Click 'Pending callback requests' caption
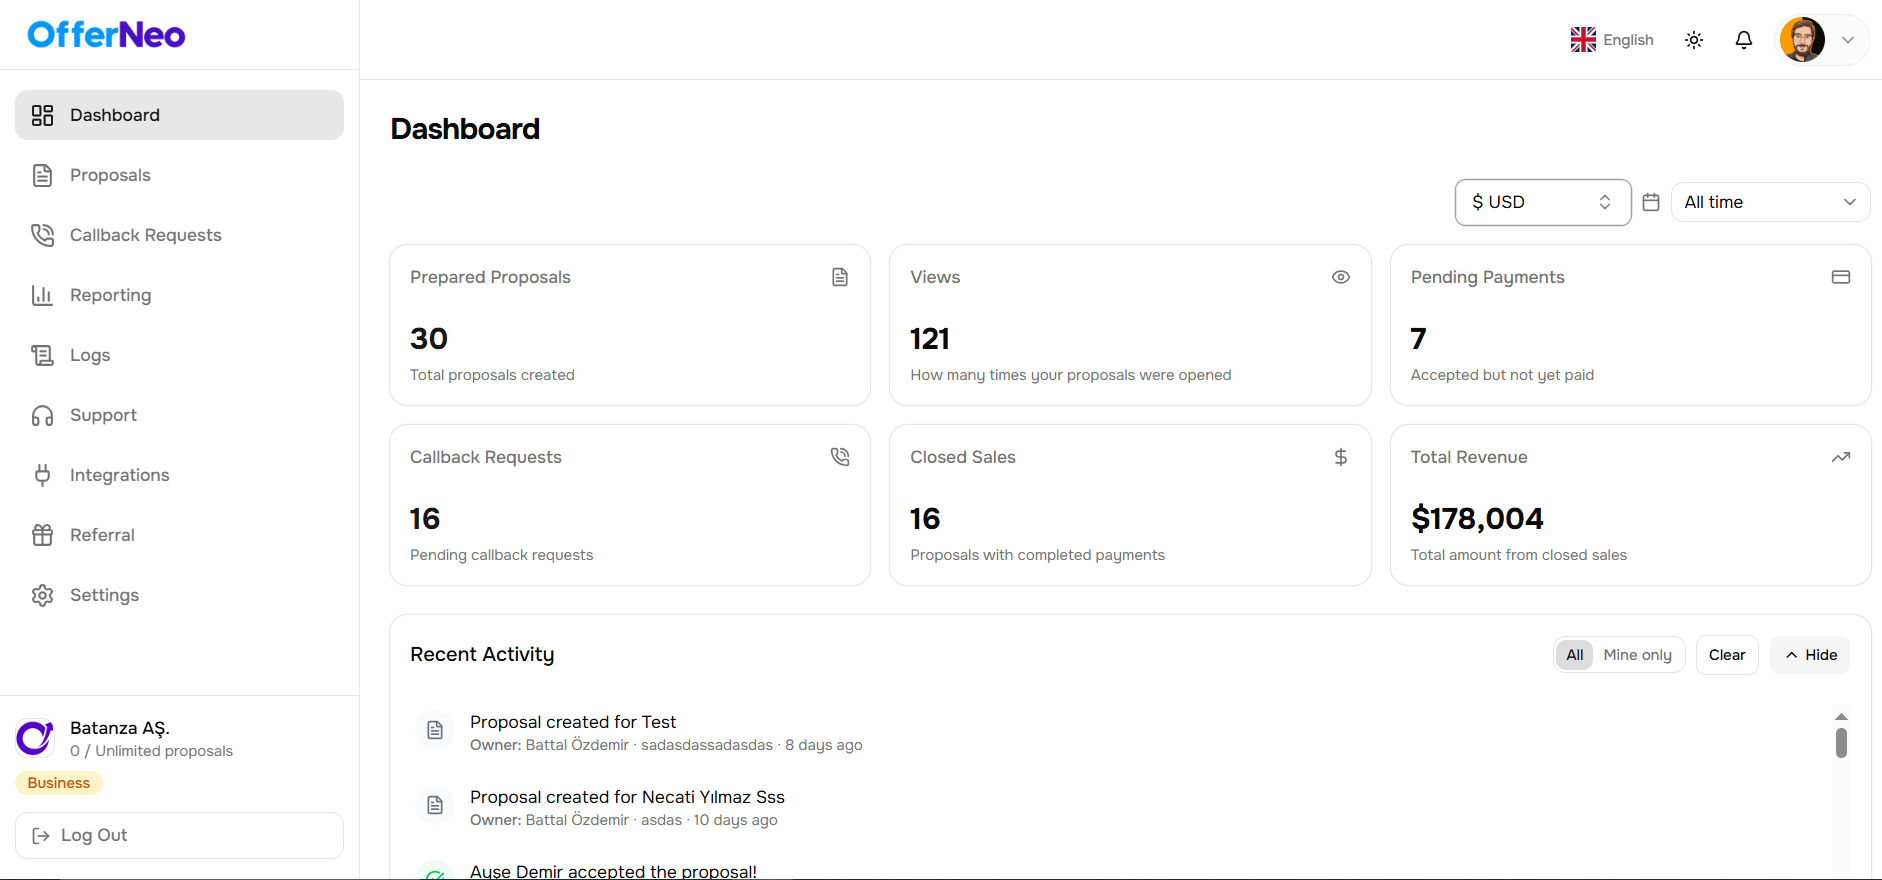The height and width of the screenshot is (880, 1882). coord(501,555)
